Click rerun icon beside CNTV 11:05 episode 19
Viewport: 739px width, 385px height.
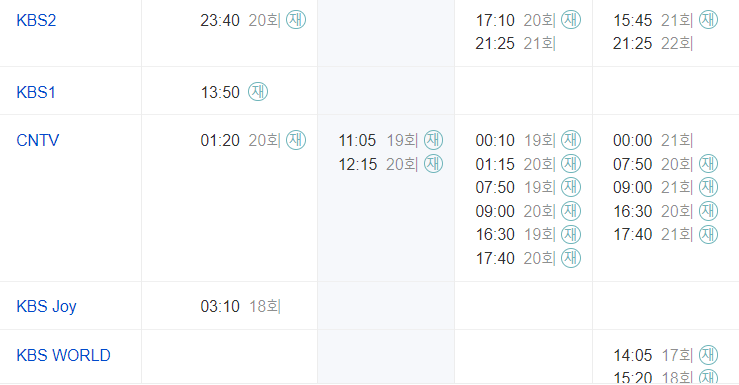tap(433, 140)
